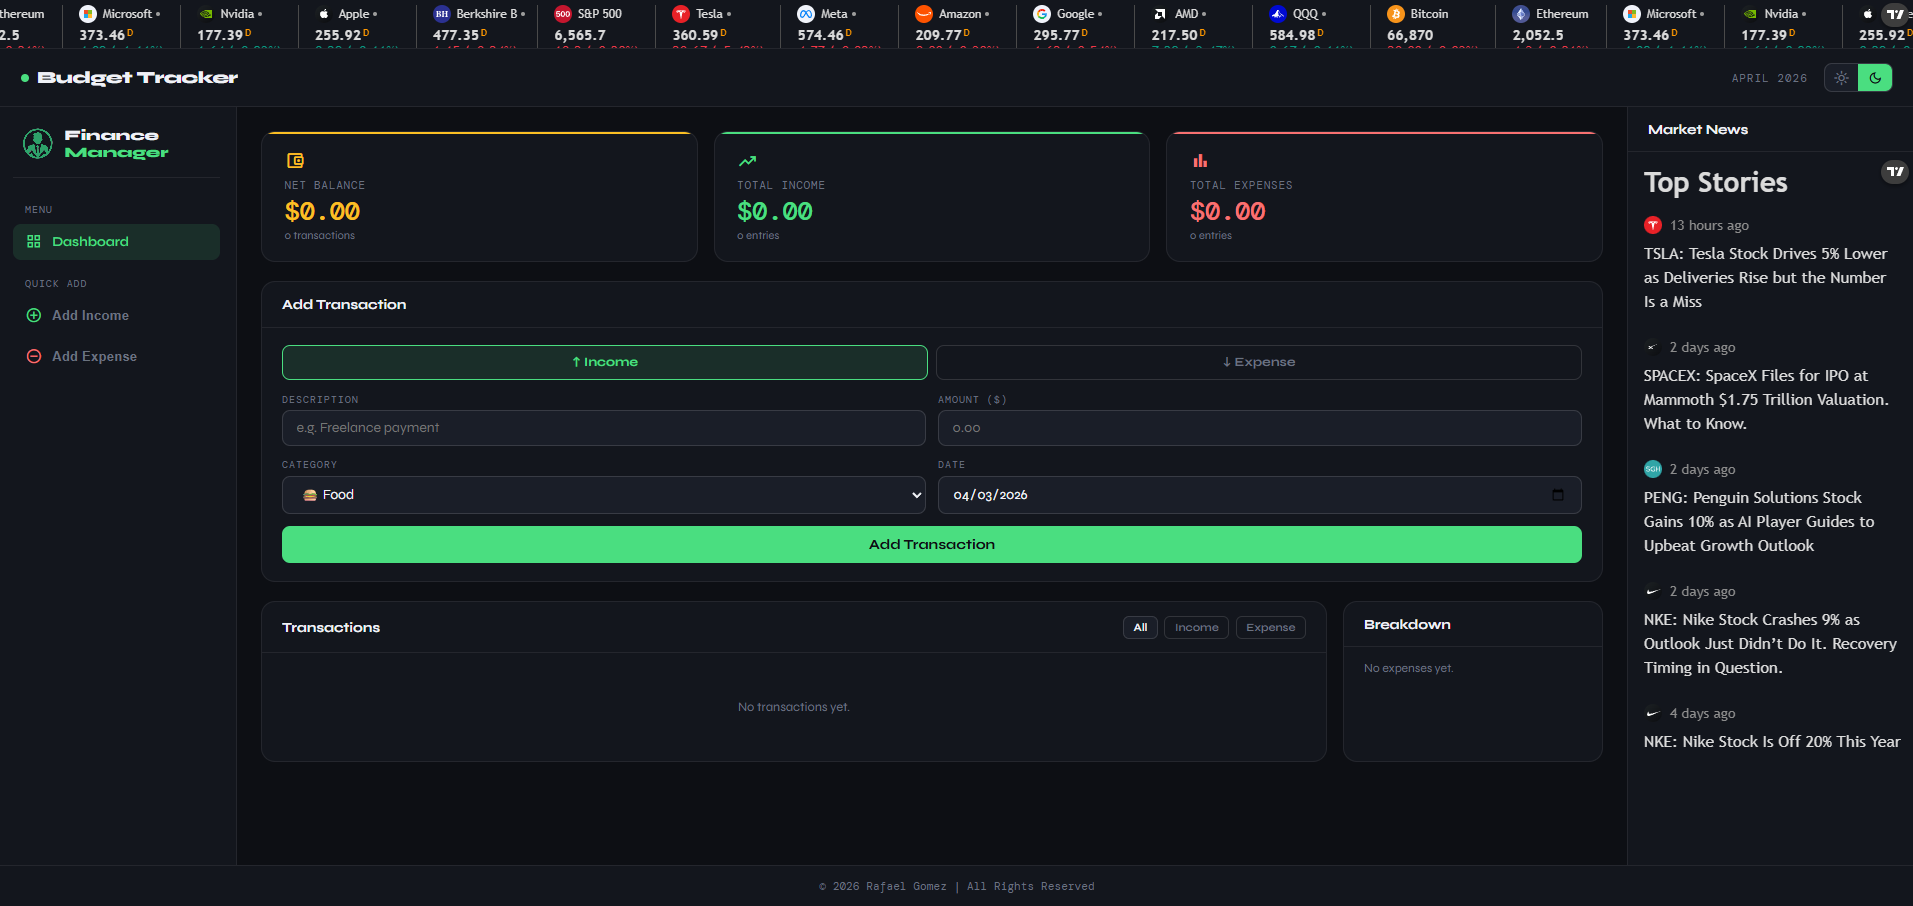Switch to the Income transactions filter tab
The height and width of the screenshot is (906, 1913).
[1196, 627]
